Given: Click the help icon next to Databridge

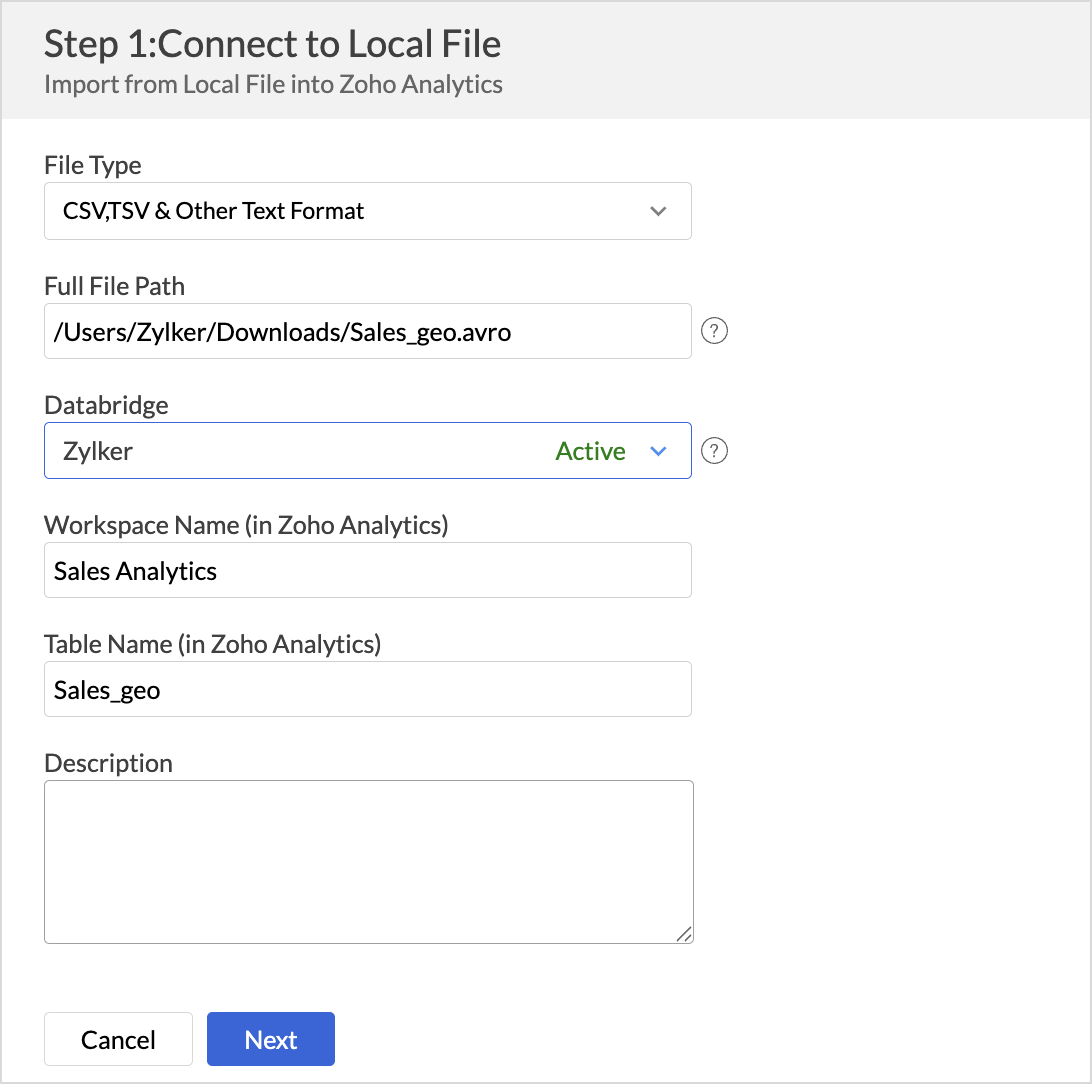Looking at the screenshot, I should [714, 451].
